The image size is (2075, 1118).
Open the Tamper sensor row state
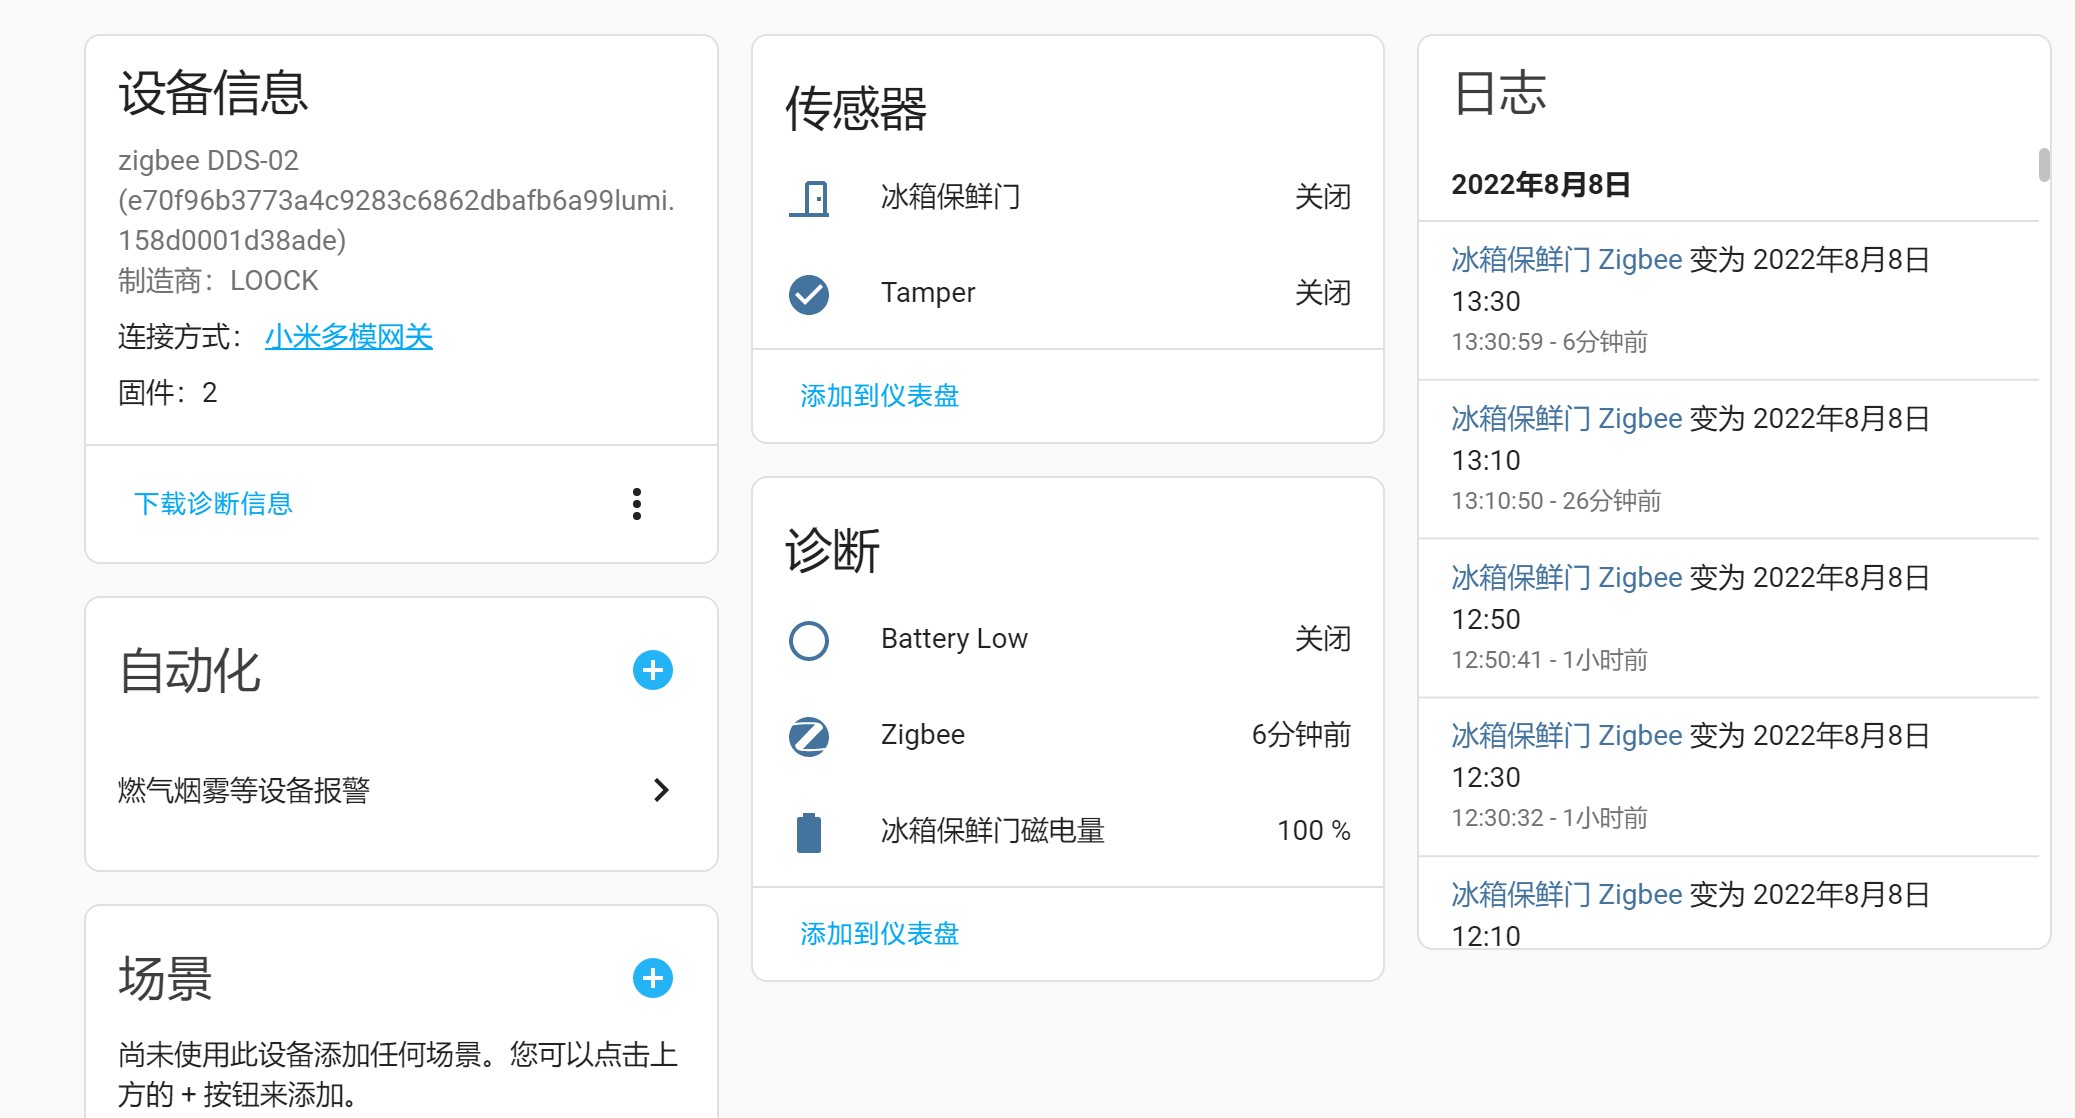[1322, 293]
